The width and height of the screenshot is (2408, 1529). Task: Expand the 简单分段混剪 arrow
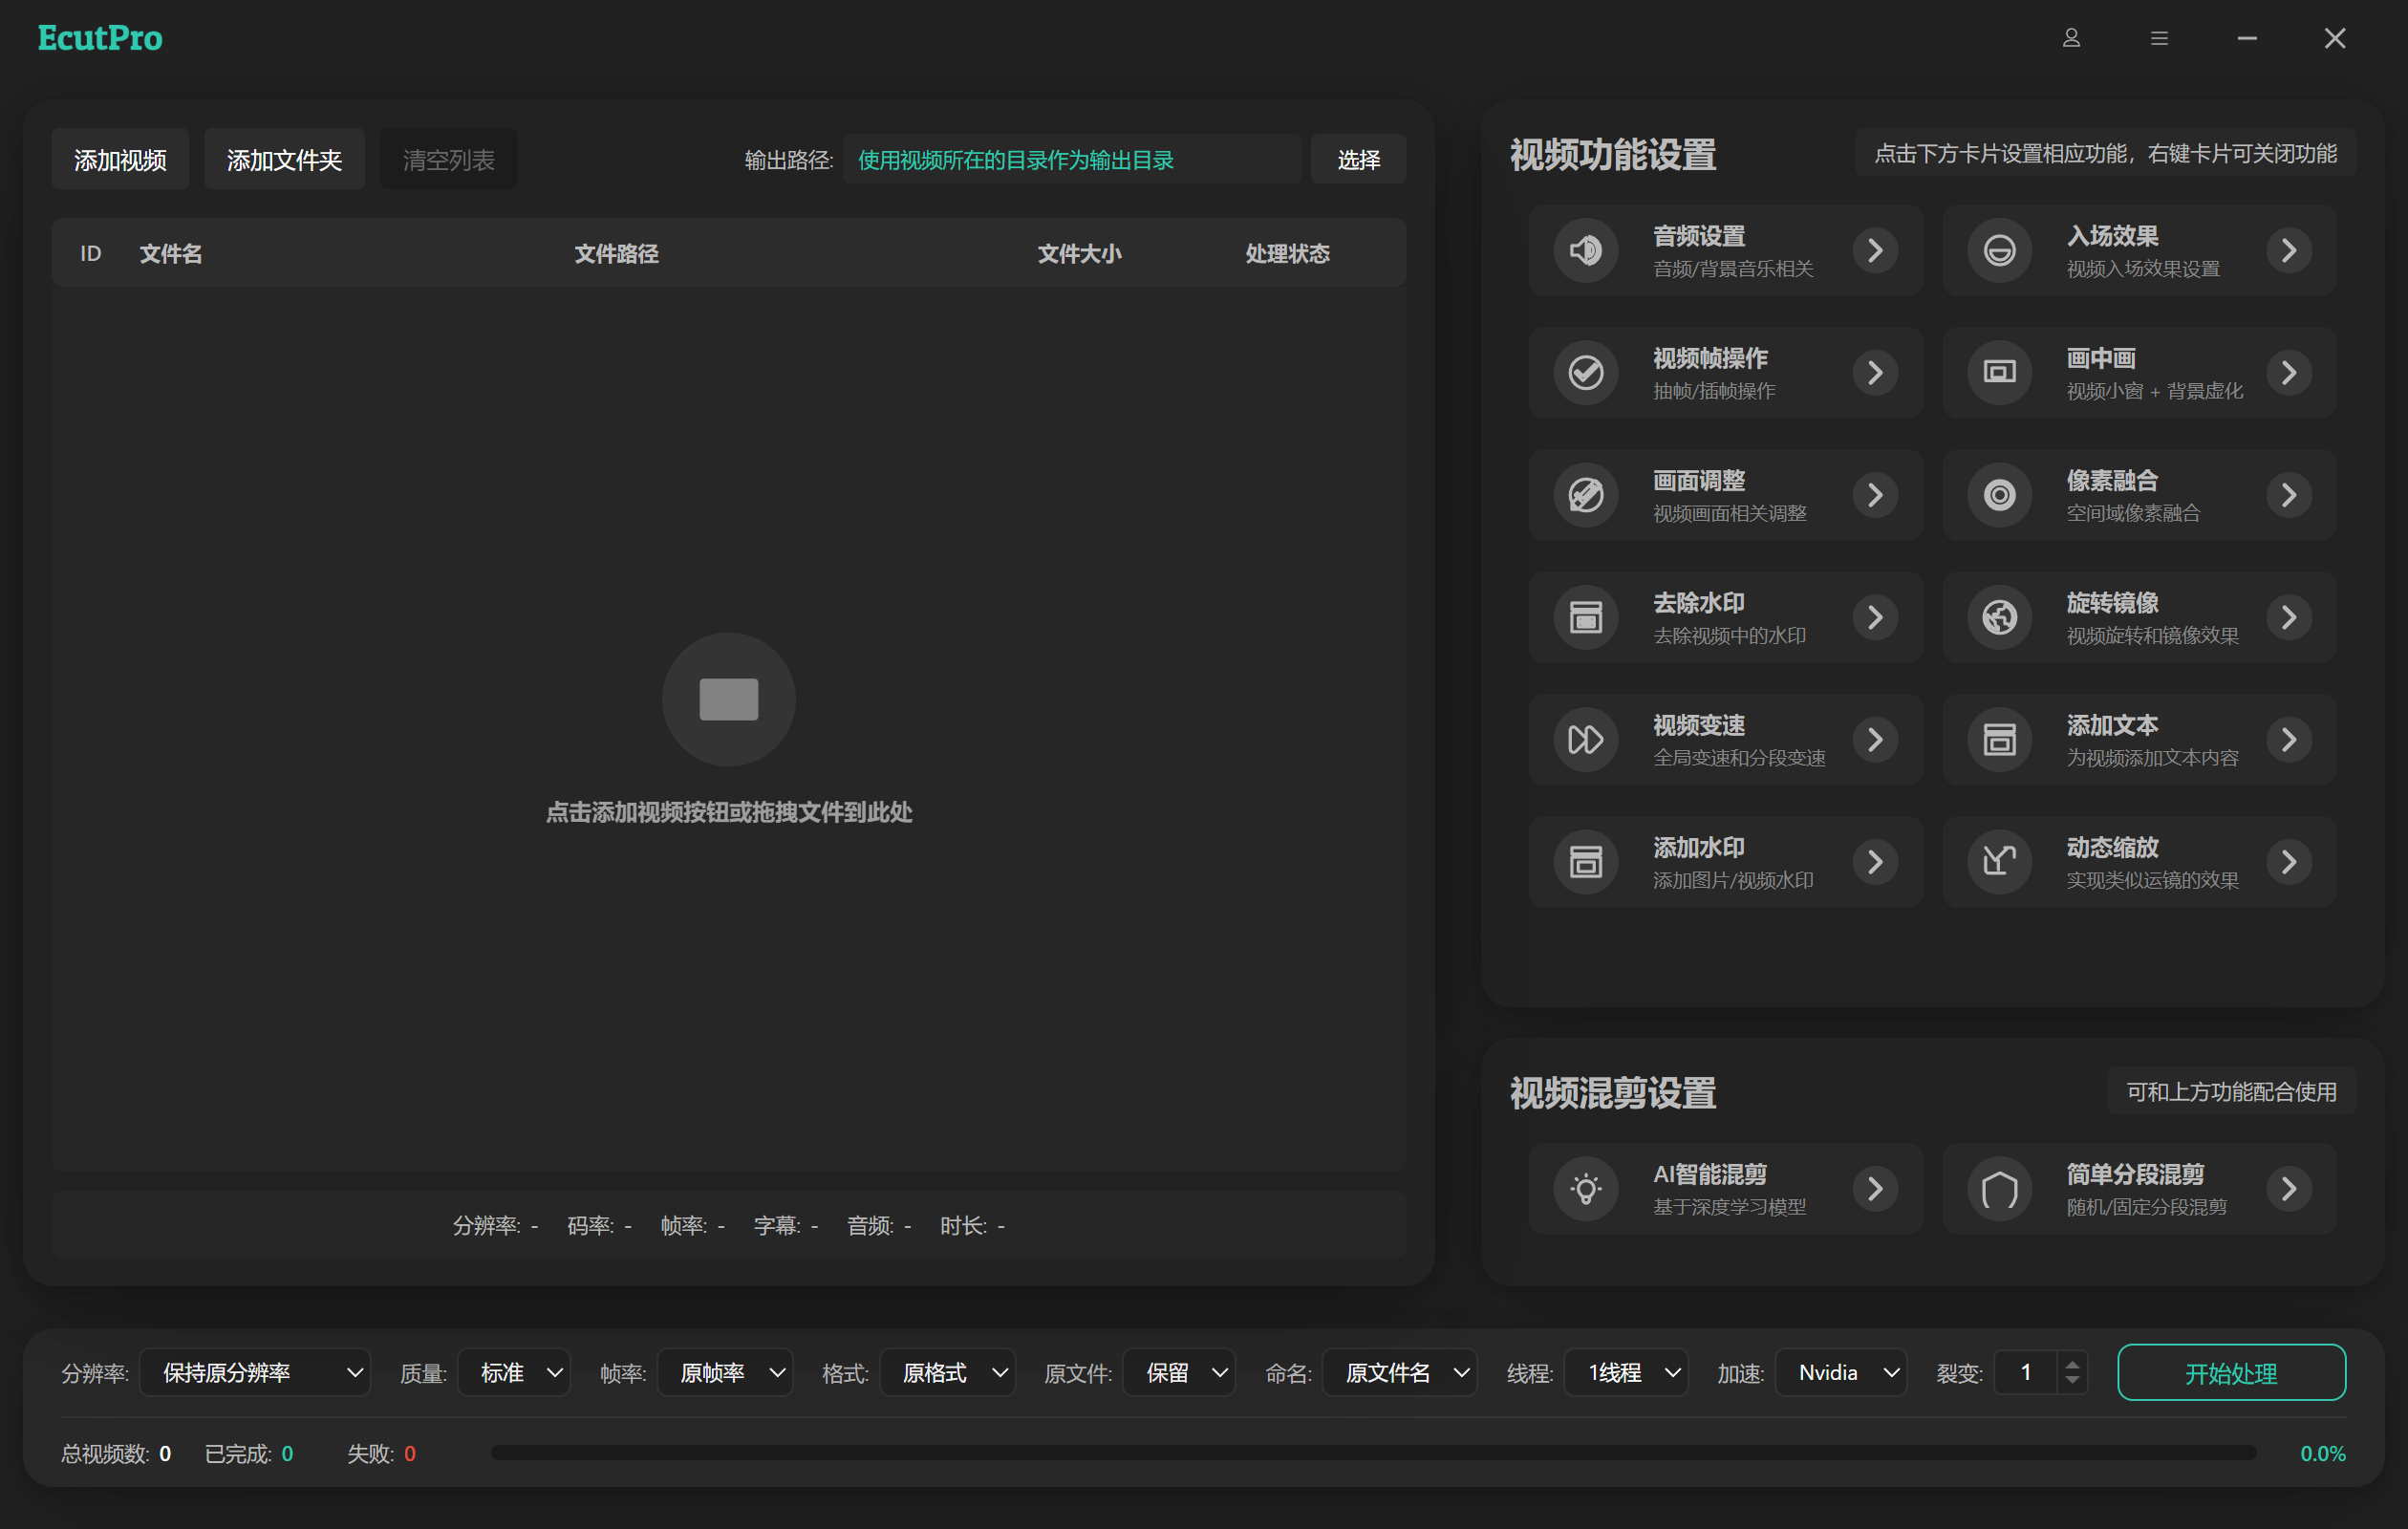[x=2289, y=1189]
